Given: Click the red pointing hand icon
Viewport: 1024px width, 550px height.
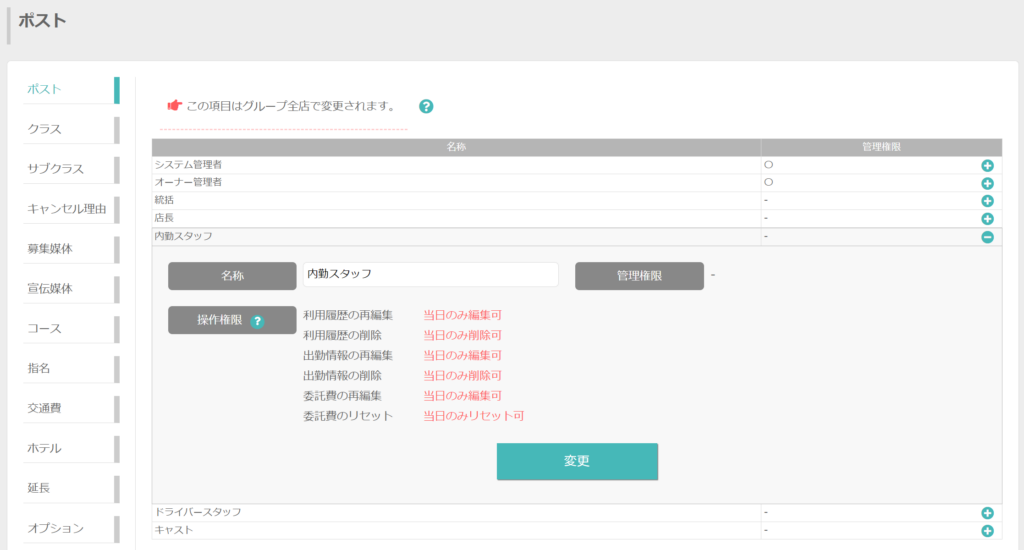Looking at the screenshot, I should [174, 105].
